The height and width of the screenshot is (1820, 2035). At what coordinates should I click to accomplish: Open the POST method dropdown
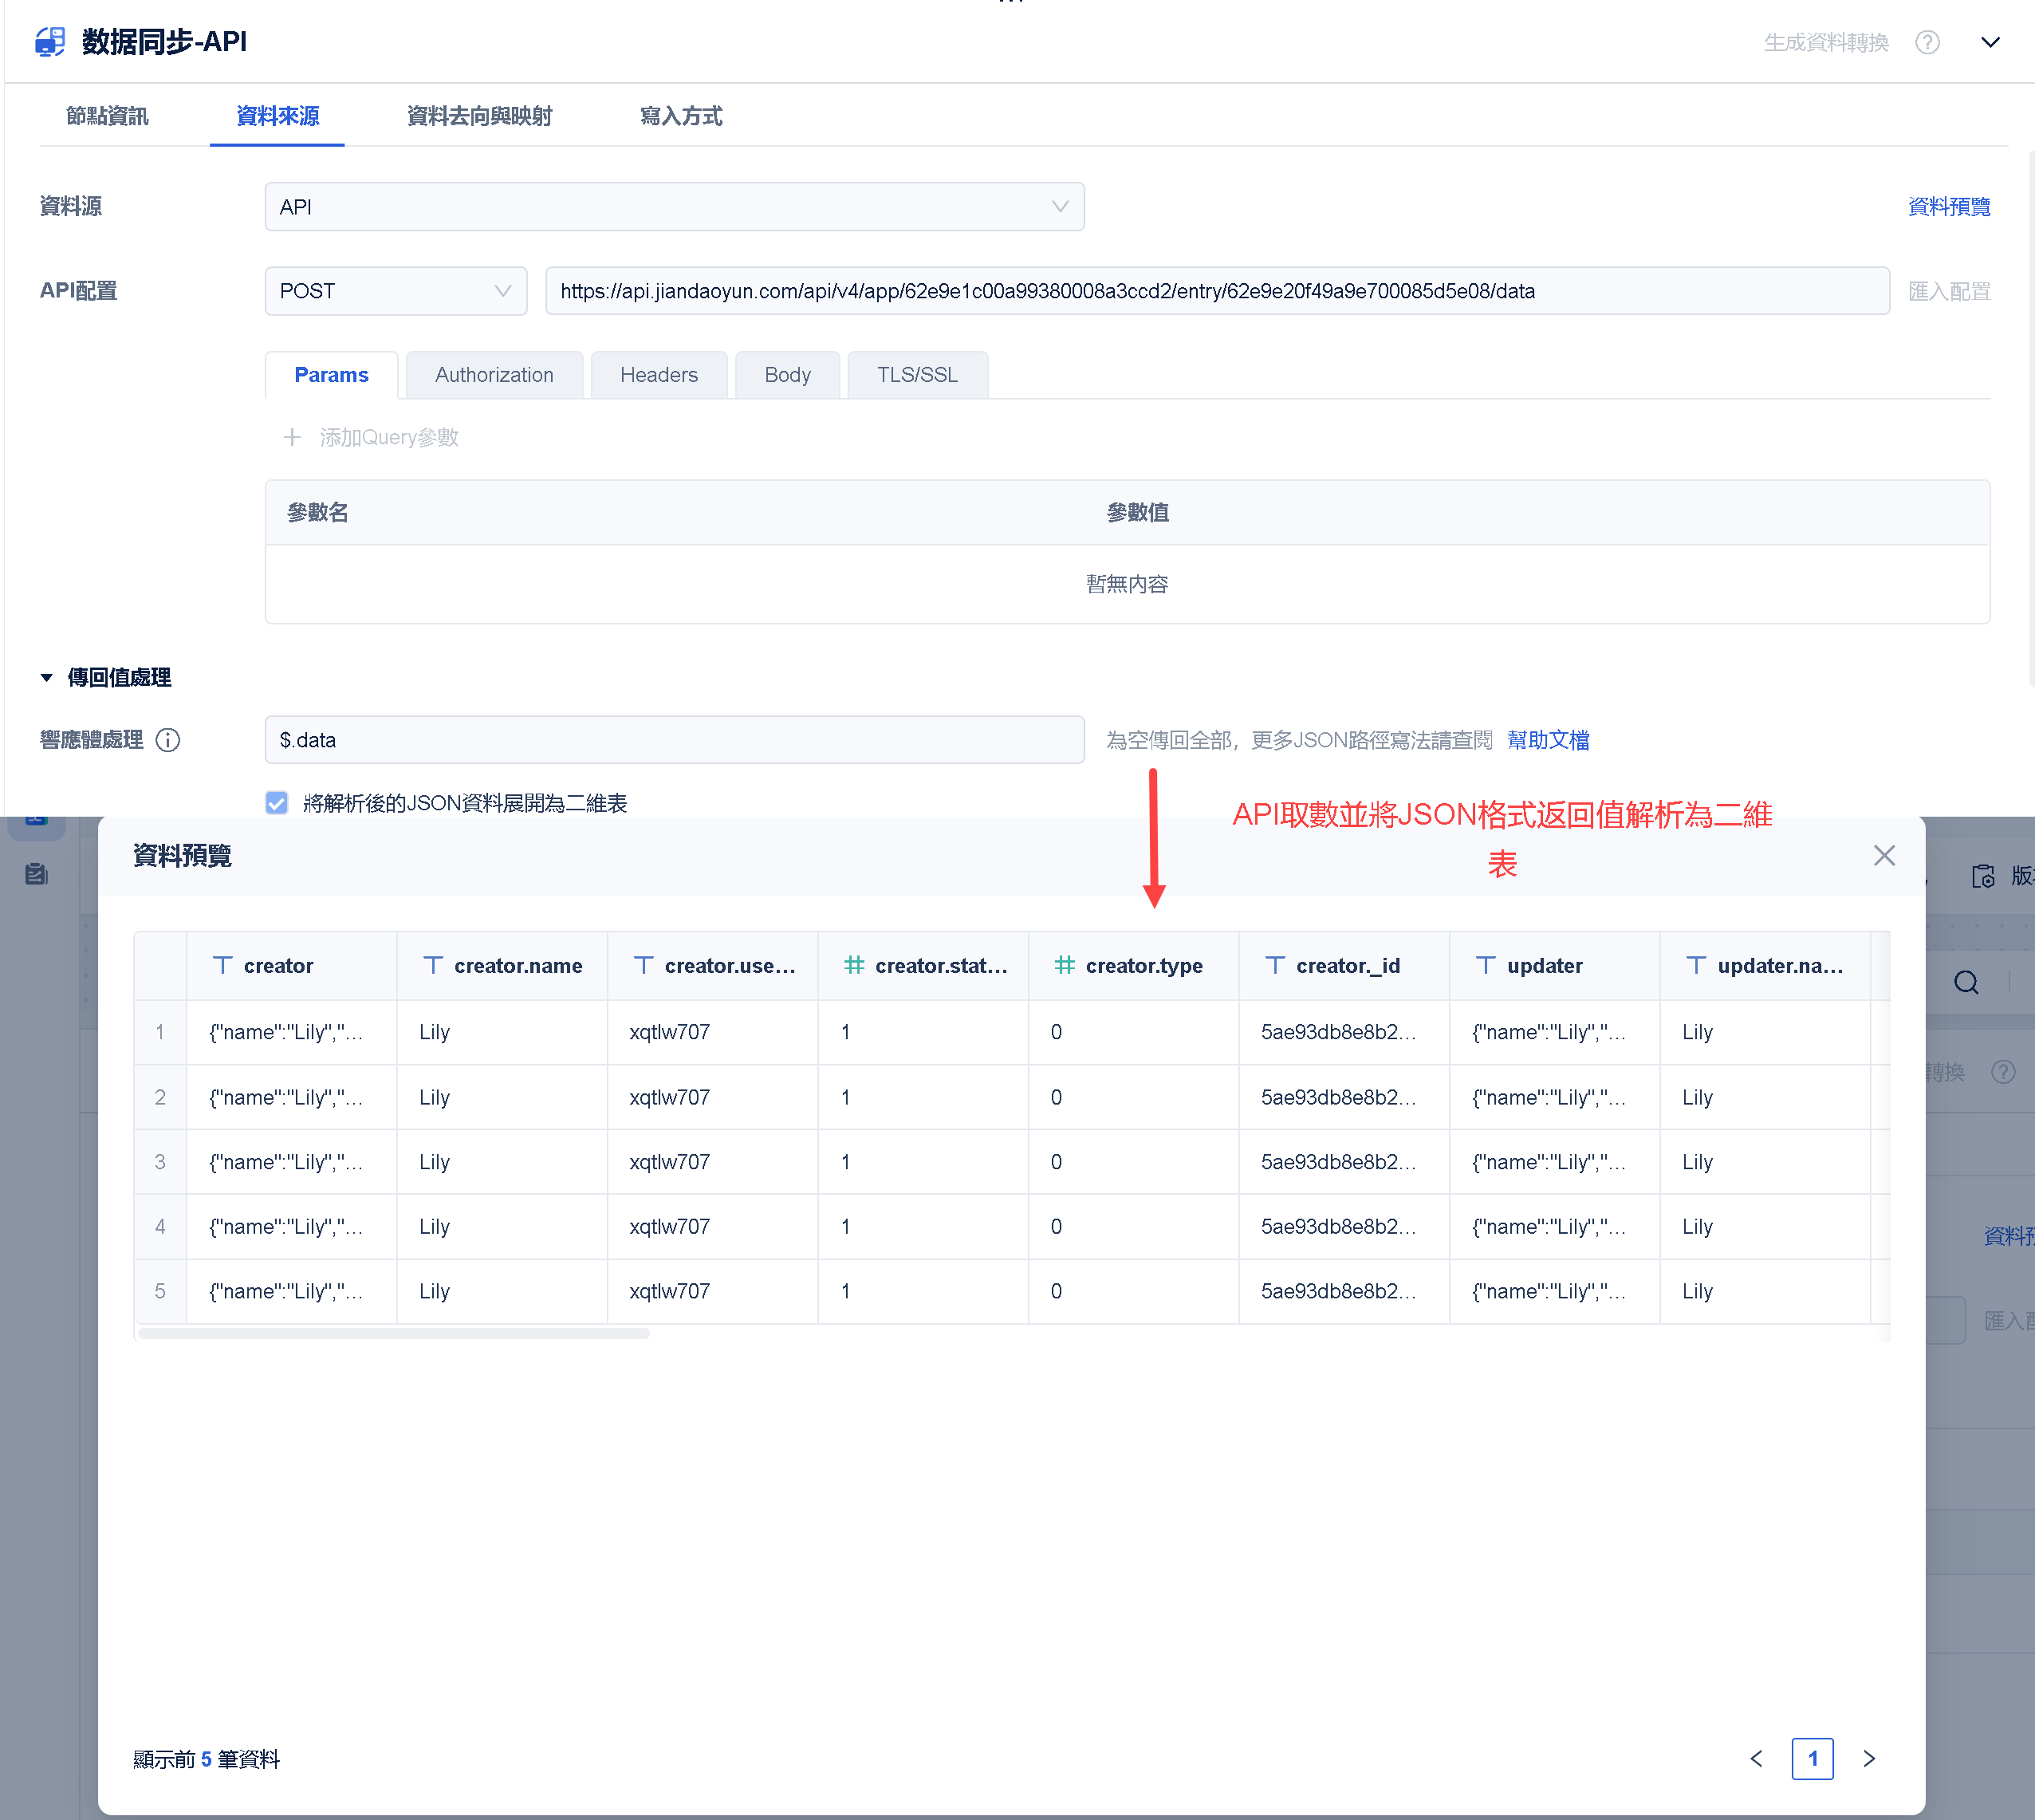[x=395, y=291]
